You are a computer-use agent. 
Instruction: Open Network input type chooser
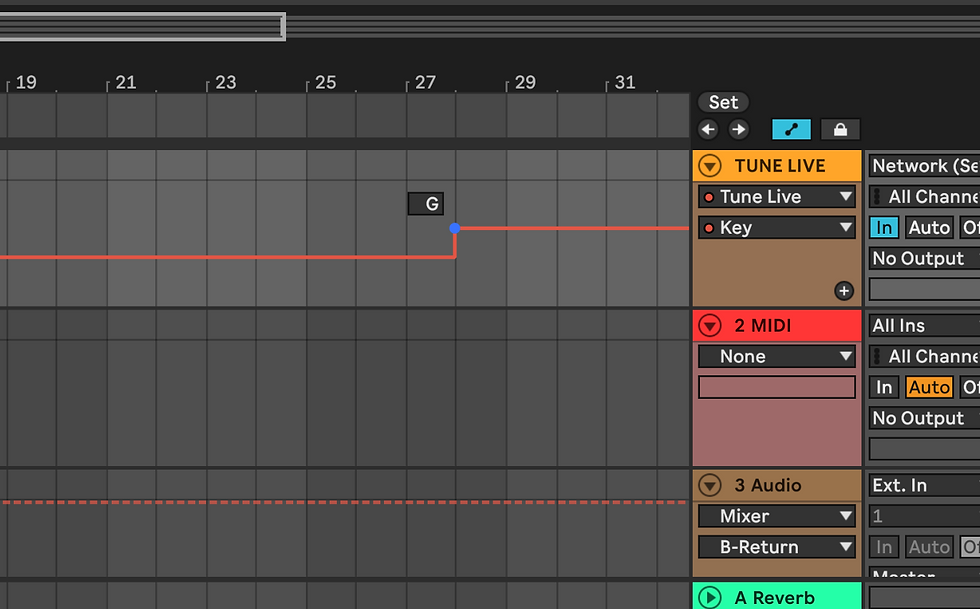pos(924,166)
